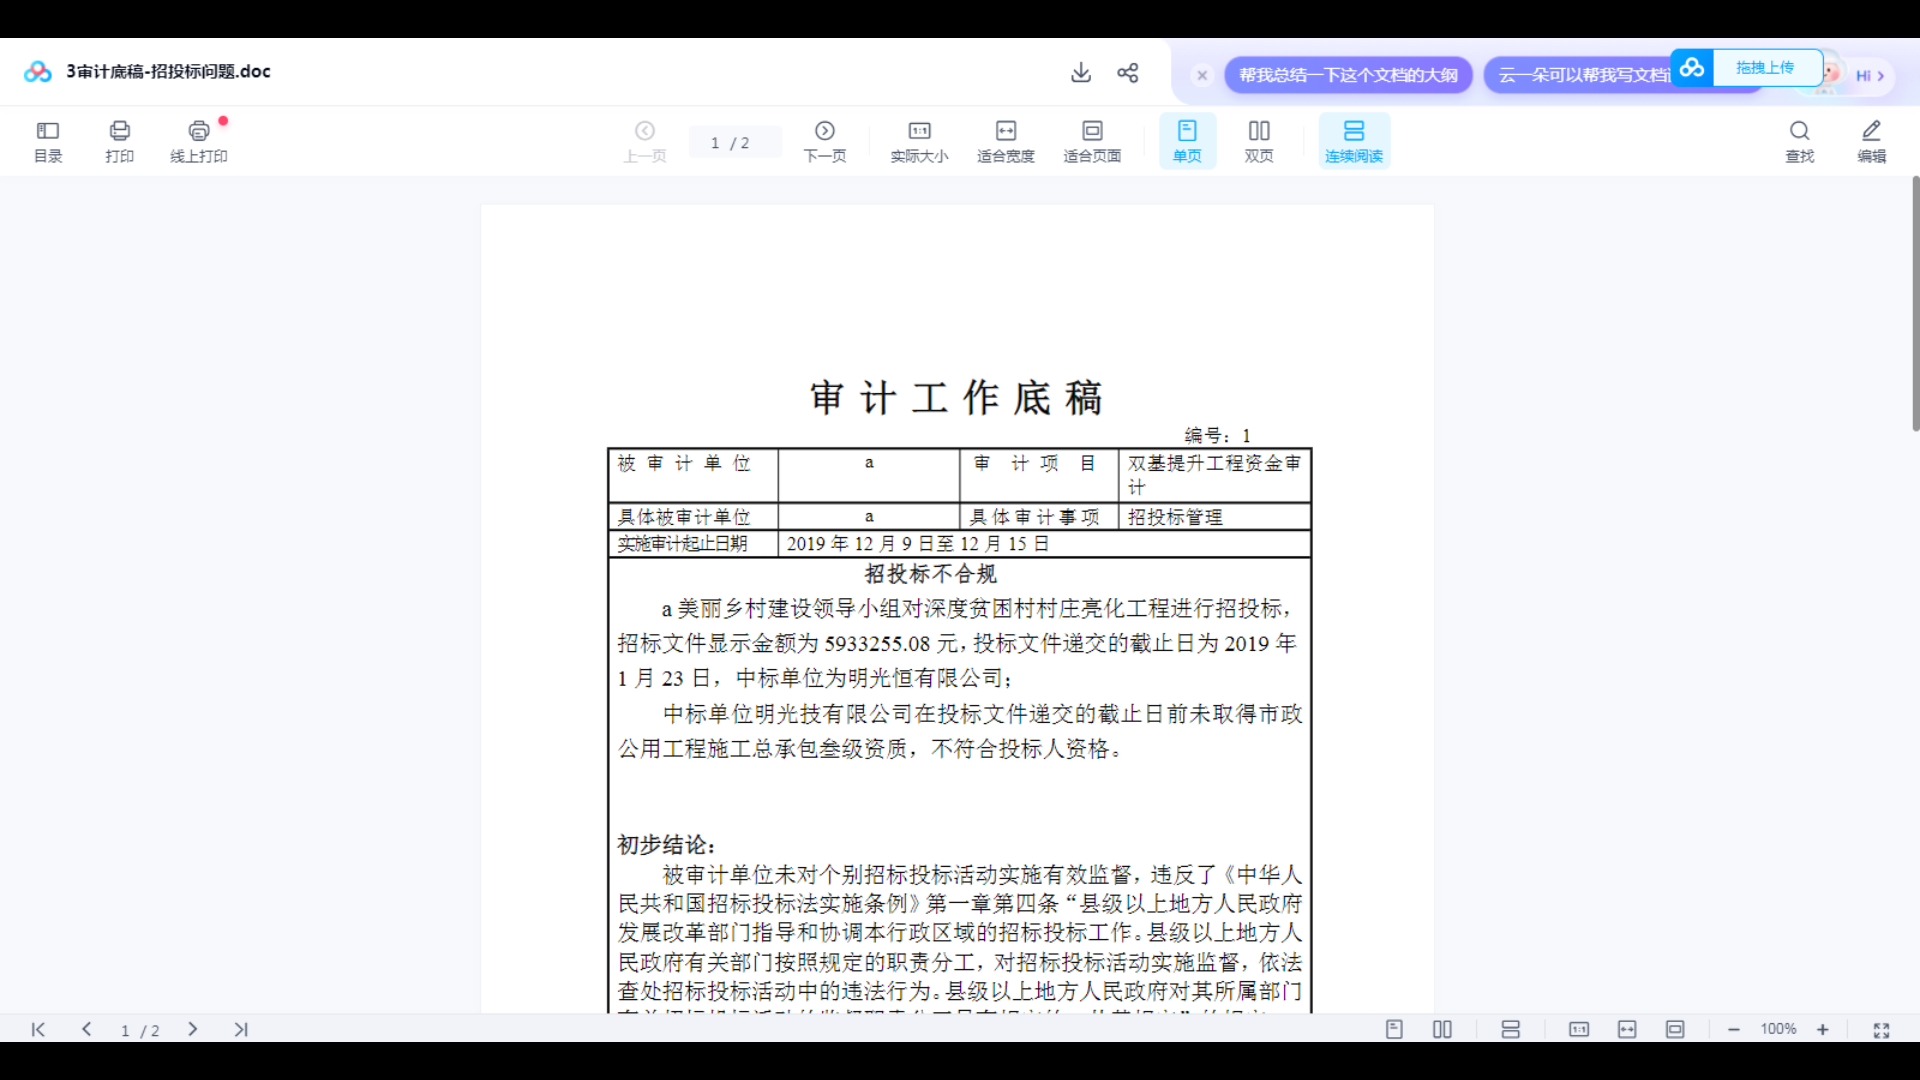The width and height of the screenshot is (1920, 1080).
Task: Go to 下一页 next page
Action: coord(823,140)
